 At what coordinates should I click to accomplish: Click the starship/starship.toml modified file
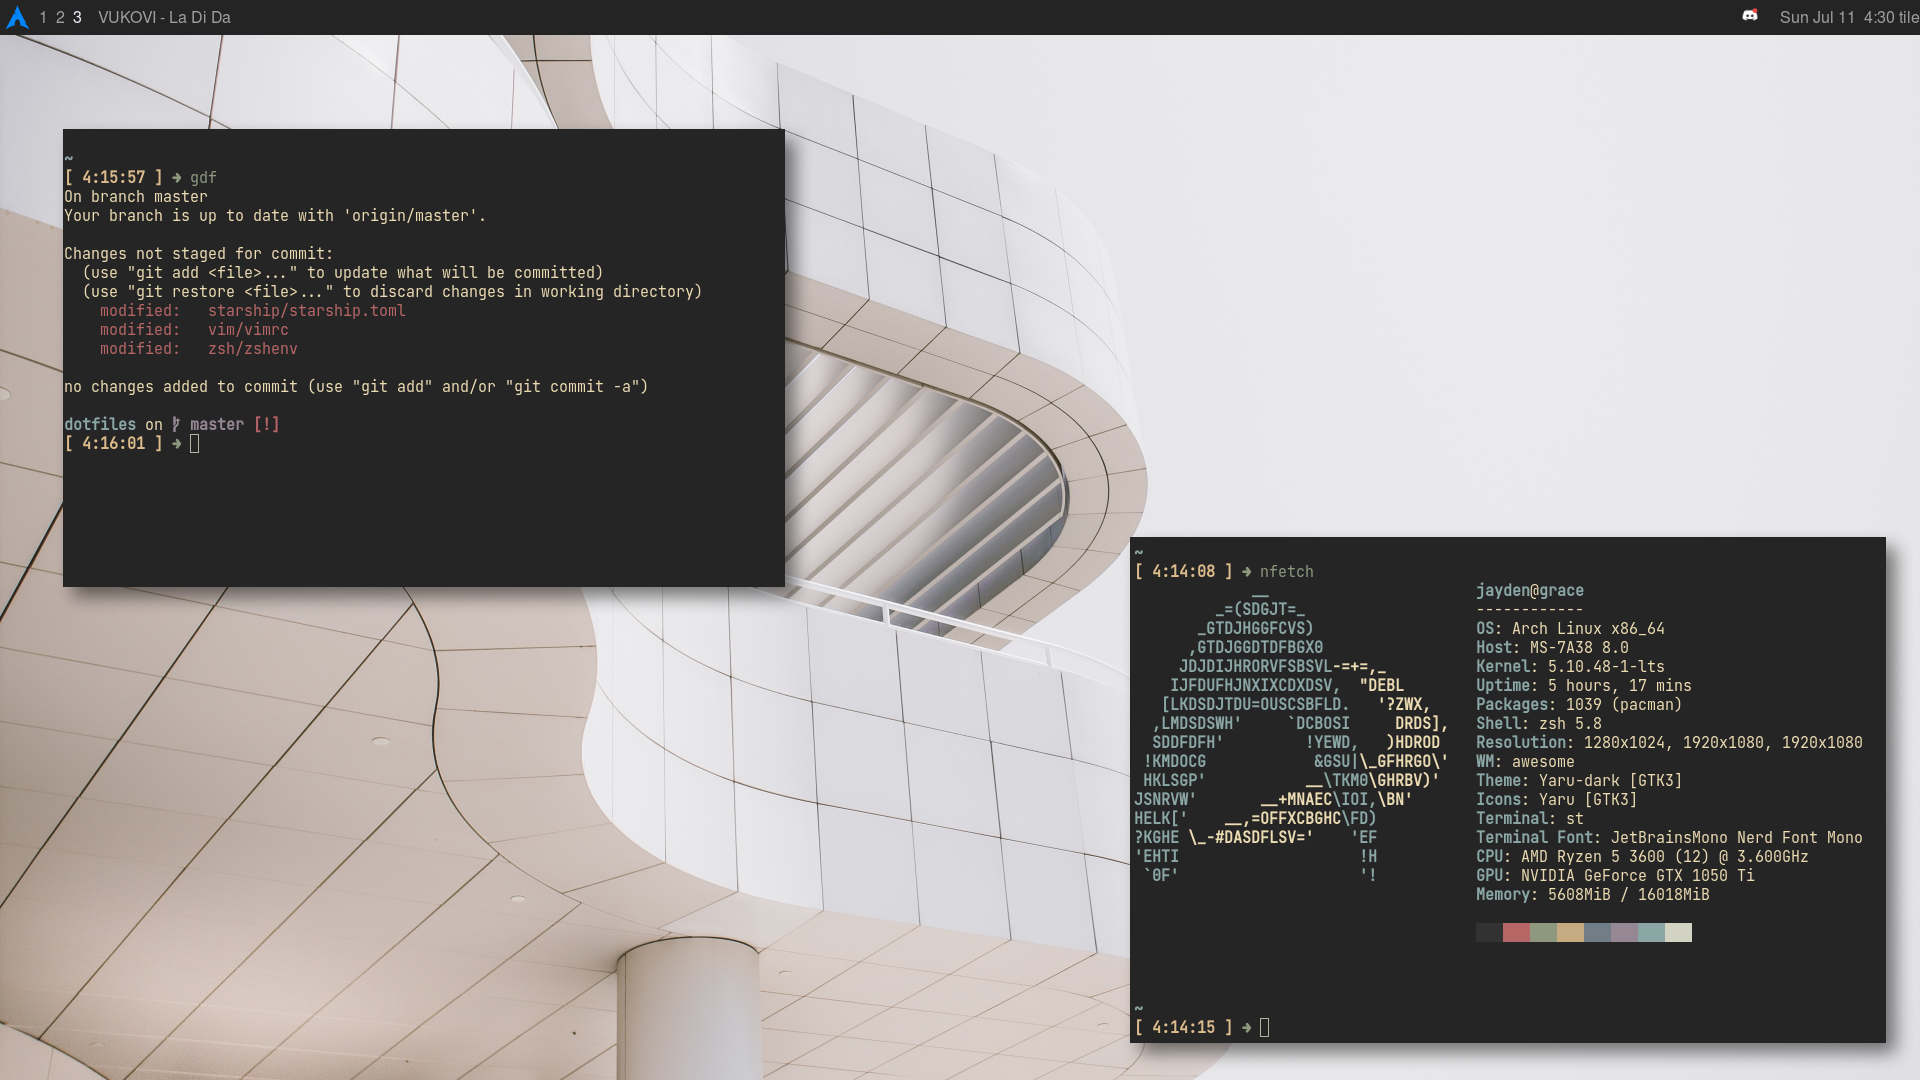pyautogui.click(x=306, y=311)
